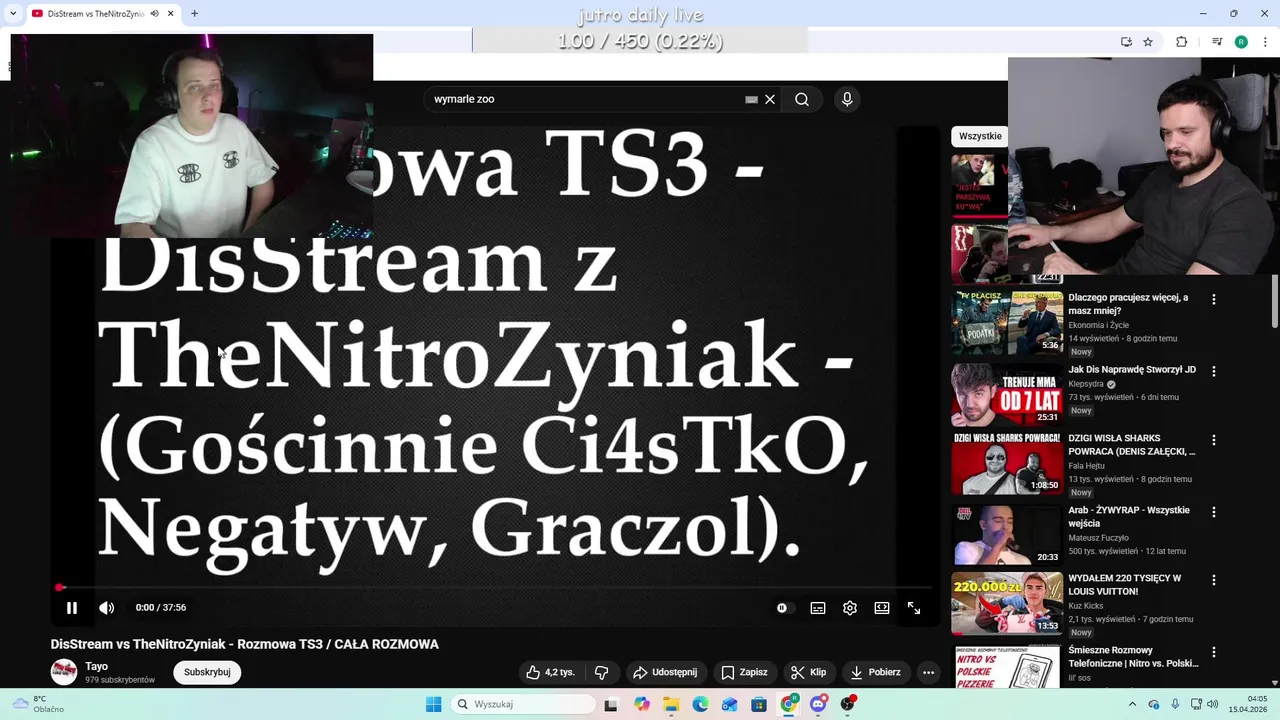Viewport: 1280px width, 720px height.
Task: Click the Wyszukaj taskbar search box
Action: click(523, 704)
